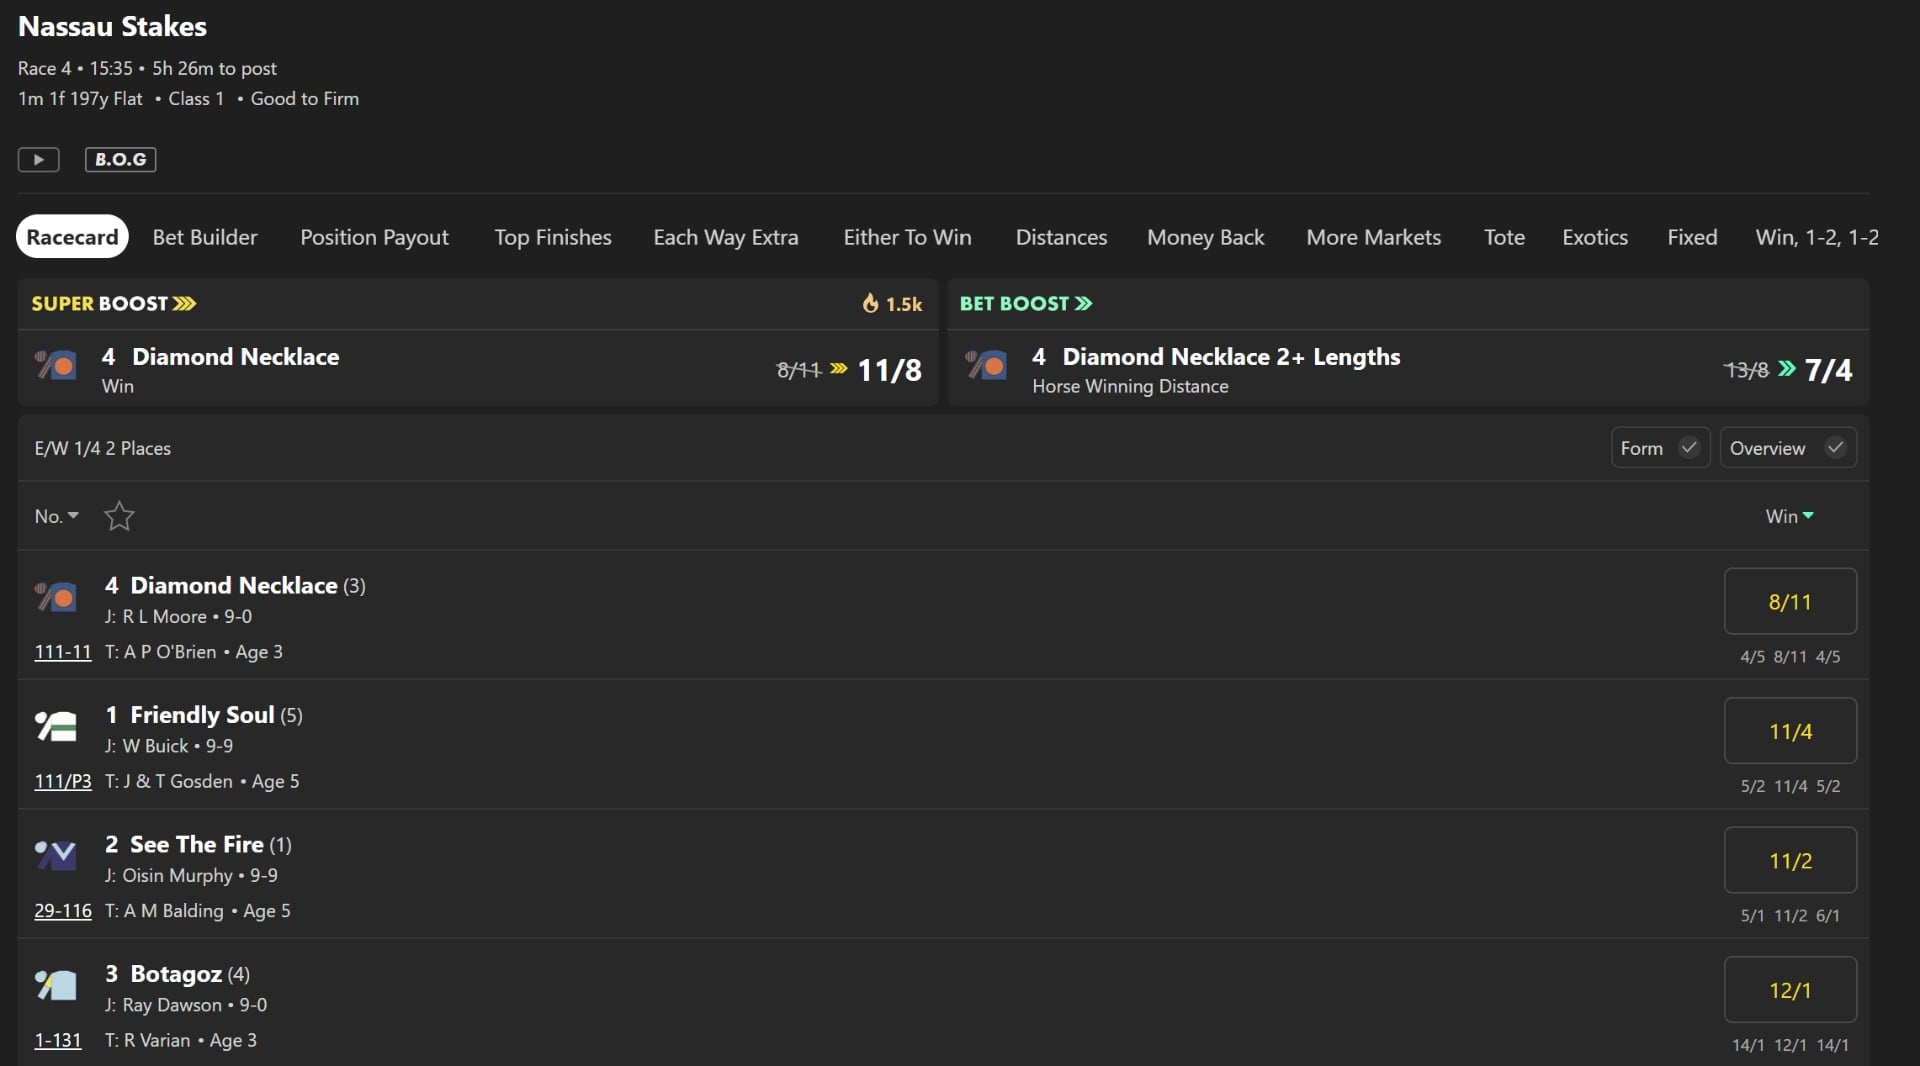This screenshot has height=1066, width=1920.
Task: Open See The Fire form 29-116 link
Action: [x=62, y=911]
